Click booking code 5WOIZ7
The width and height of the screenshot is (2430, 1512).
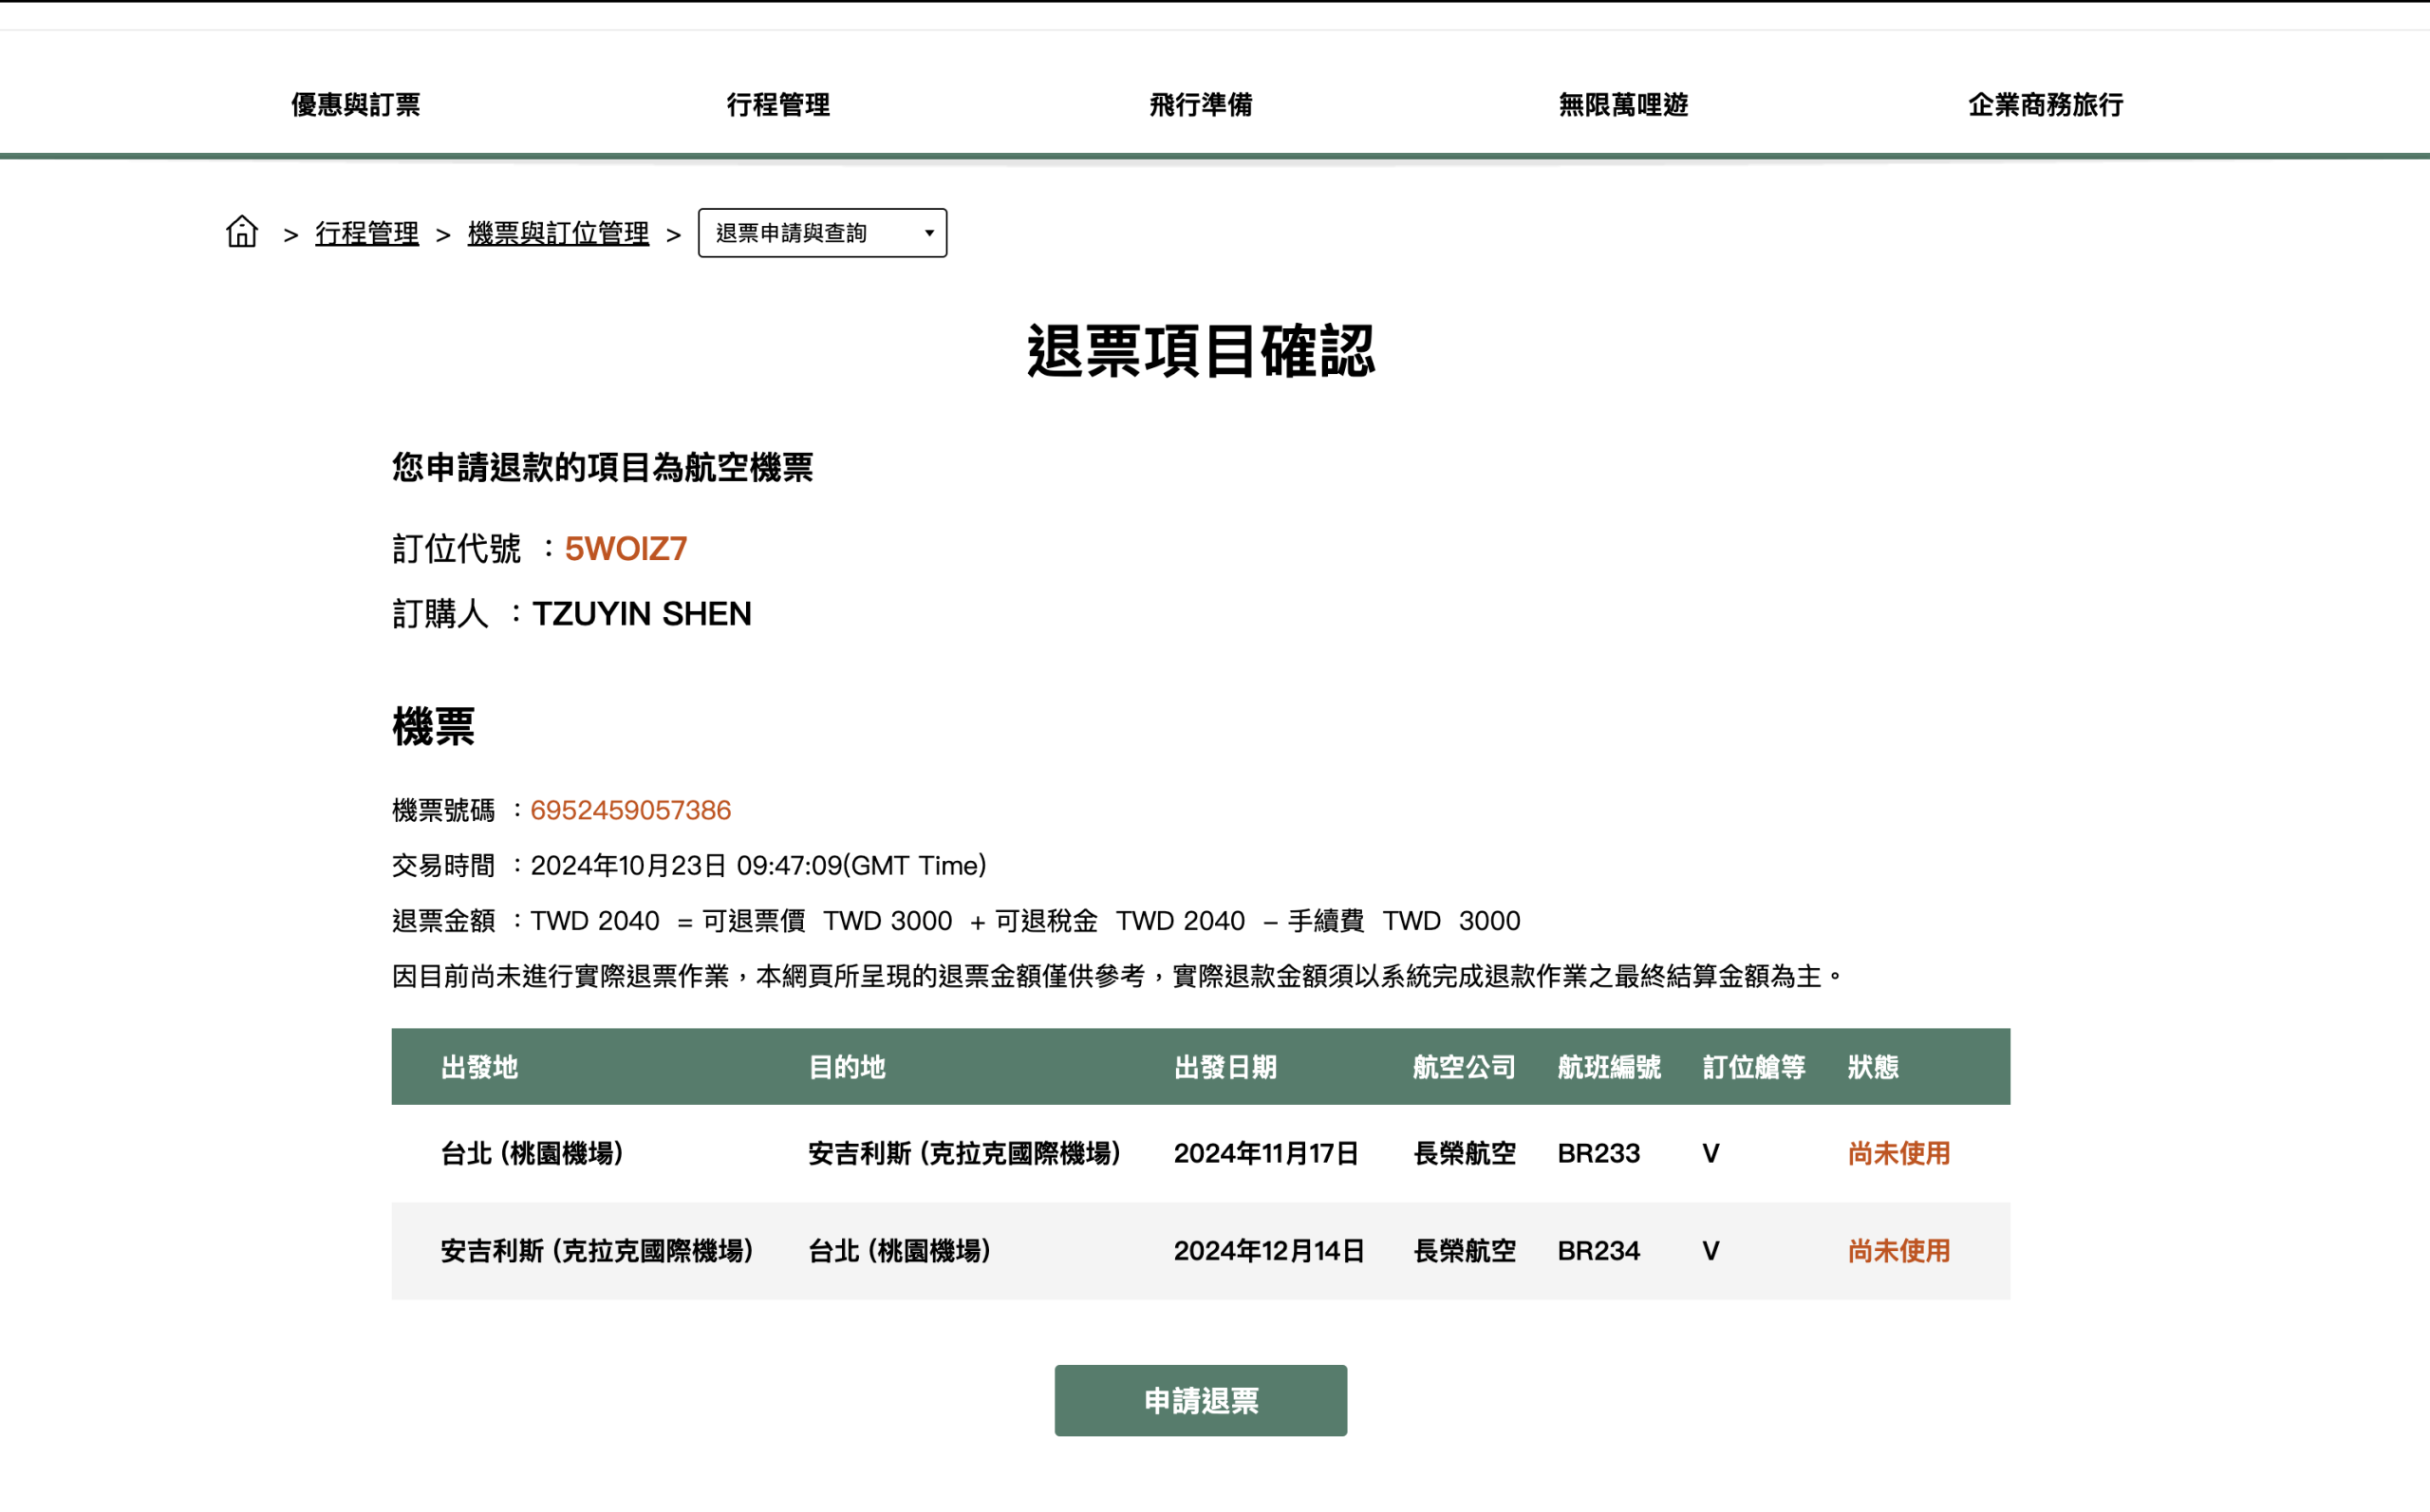click(x=625, y=549)
